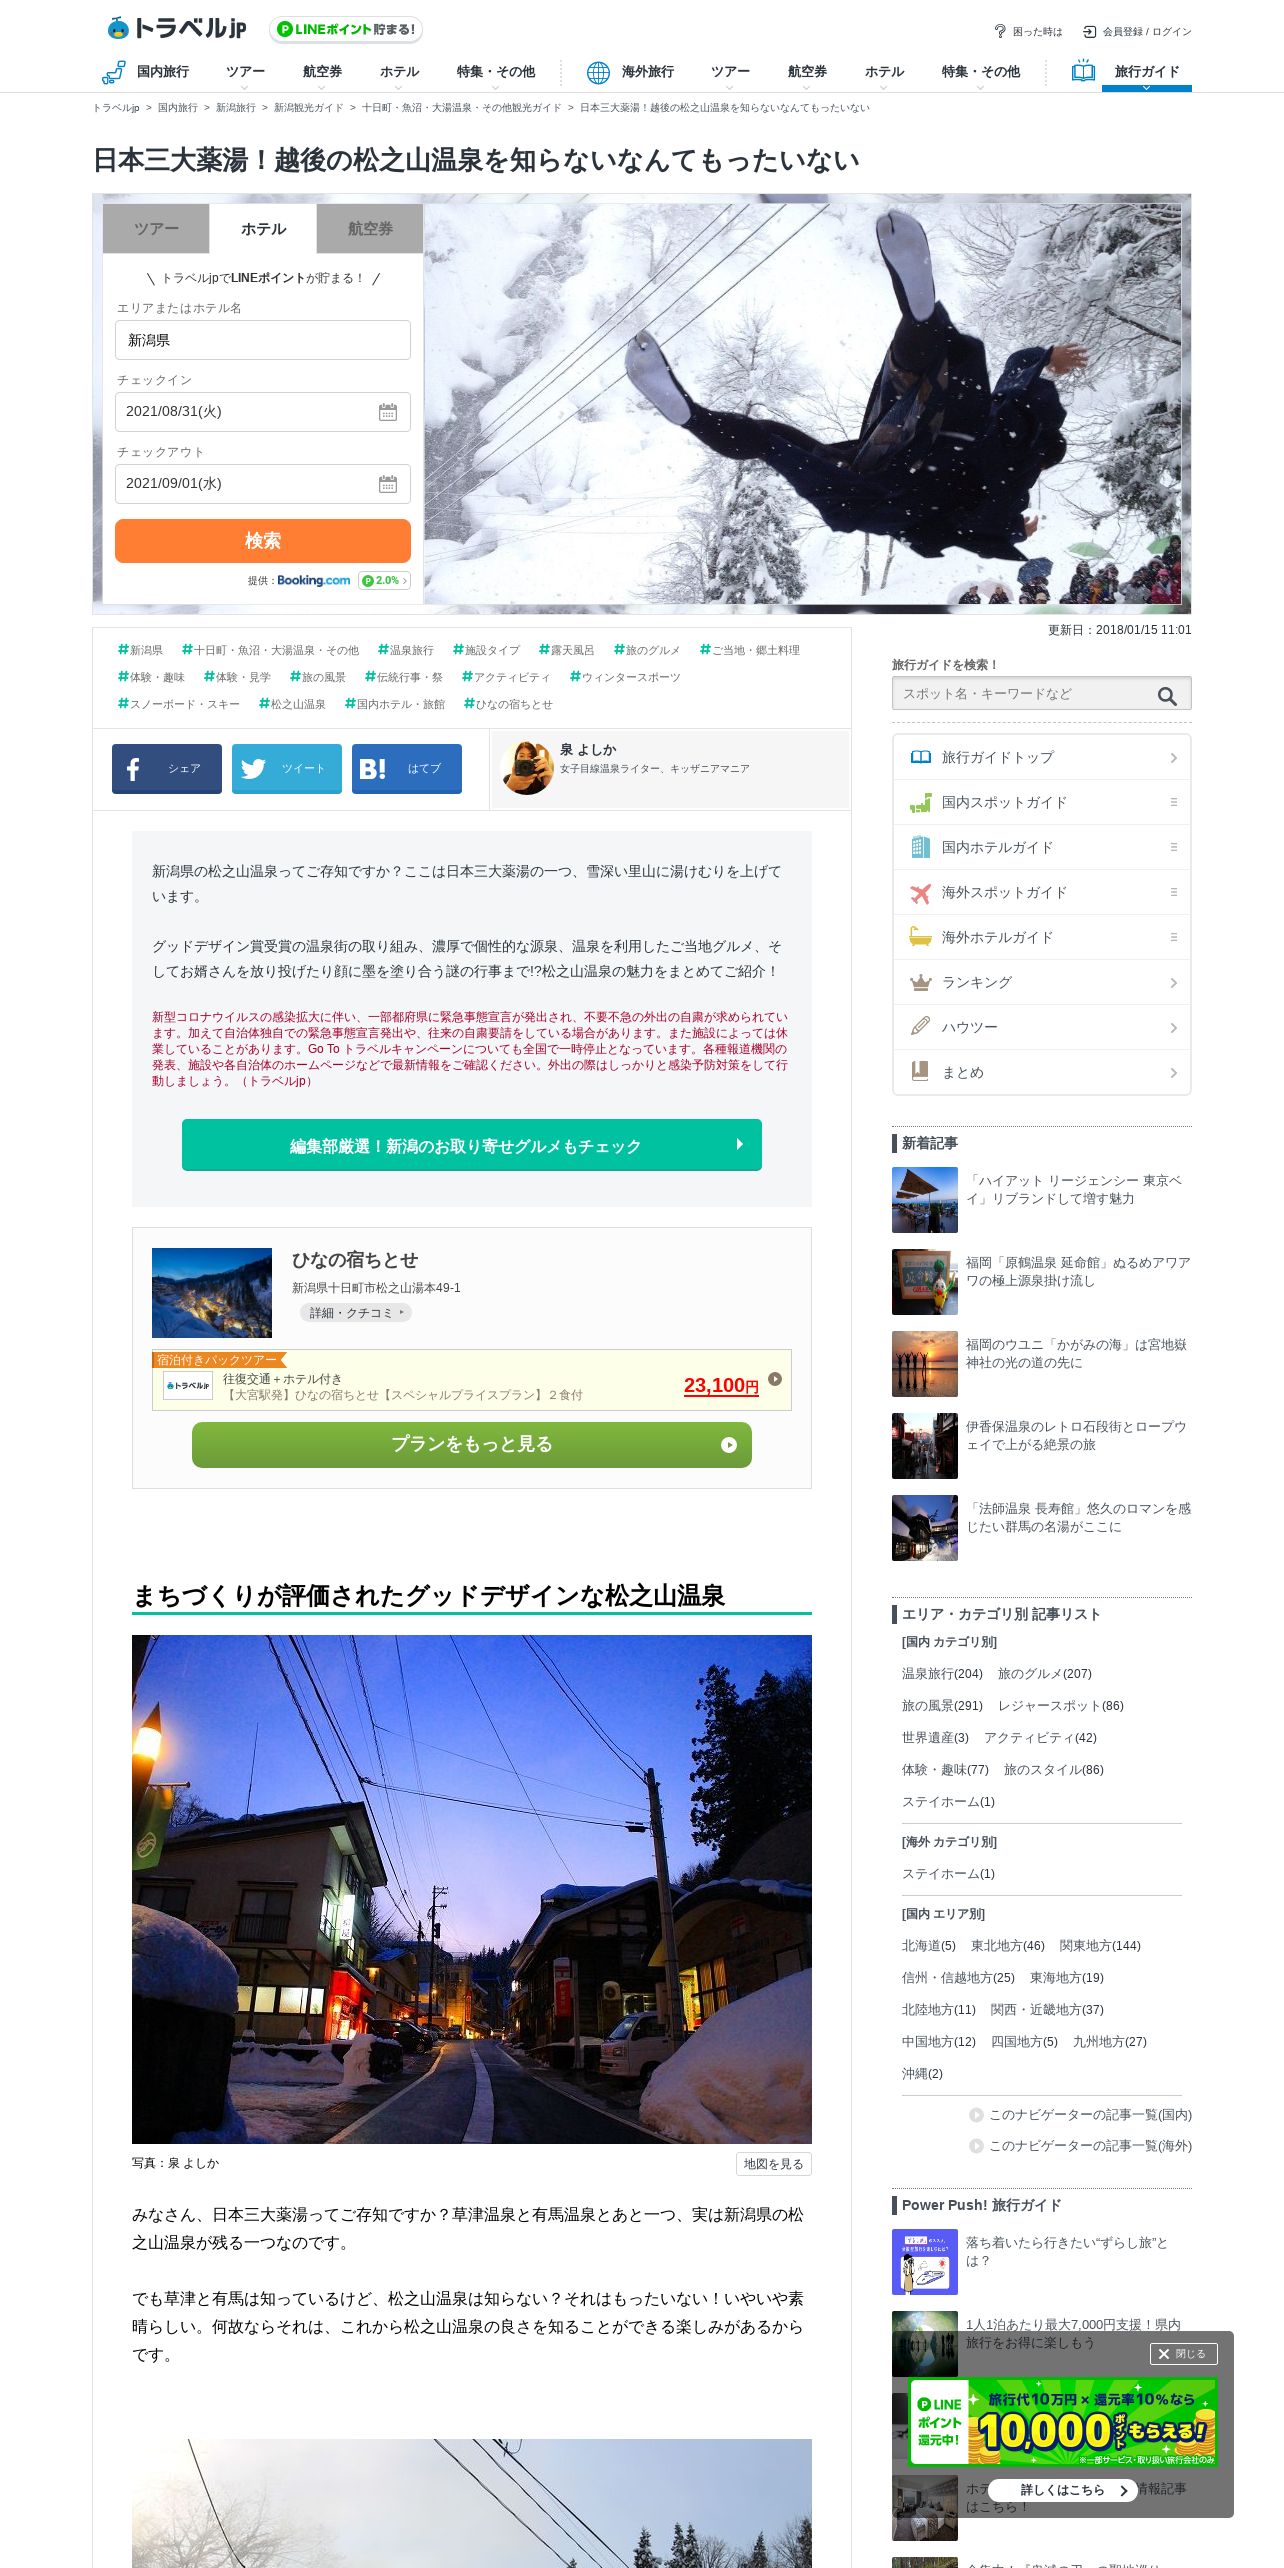
Task: Click 詳しくはこちら on LINE popup
Action: tap(1063, 2490)
